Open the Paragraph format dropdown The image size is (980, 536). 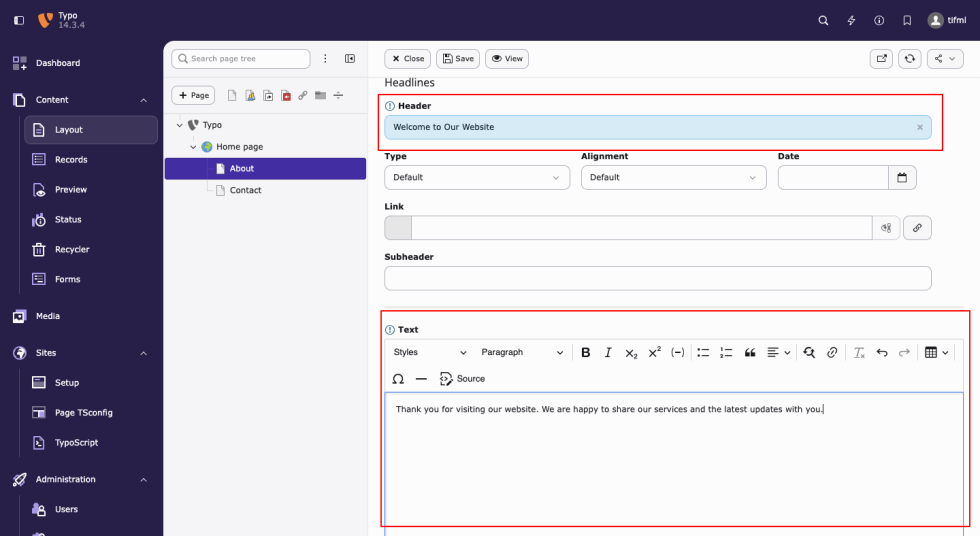tap(522, 352)
